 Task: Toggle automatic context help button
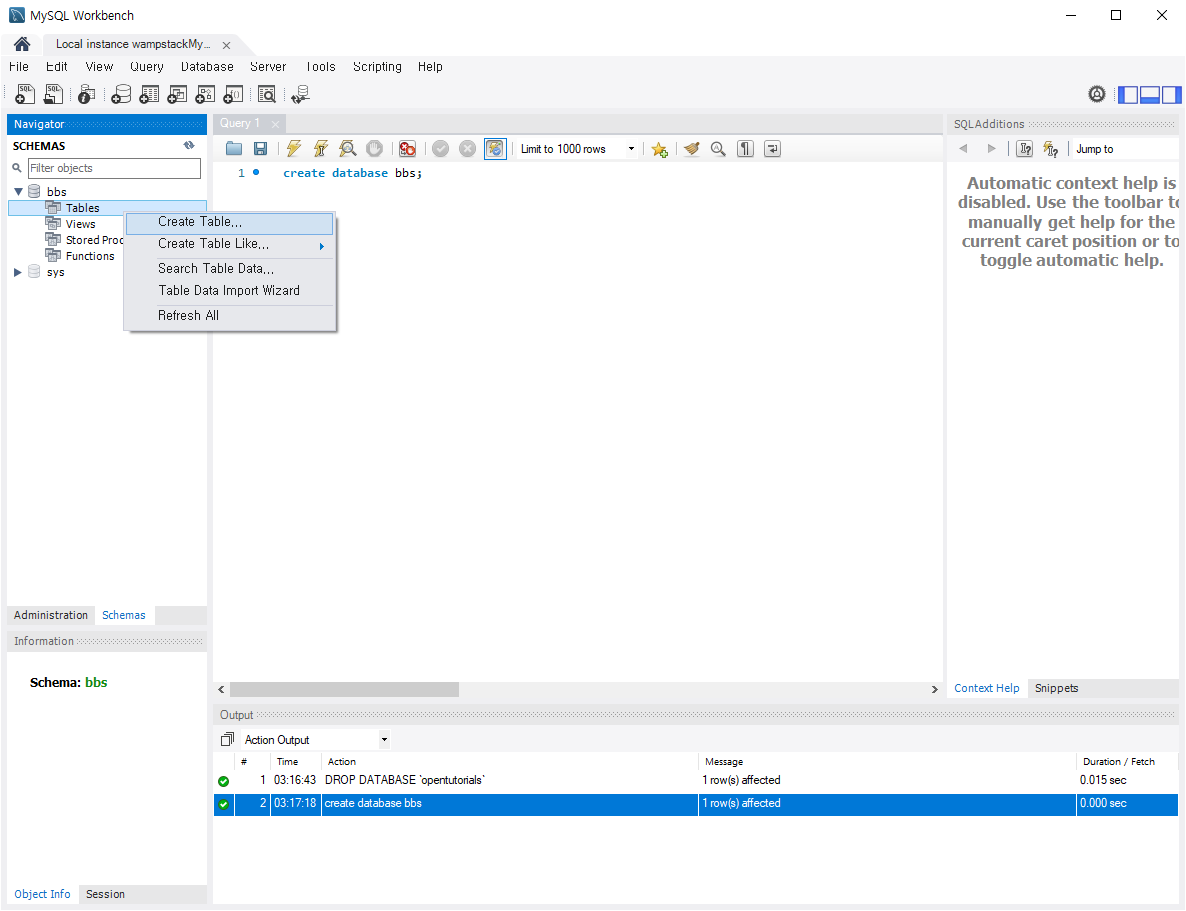pos(1051,149)
